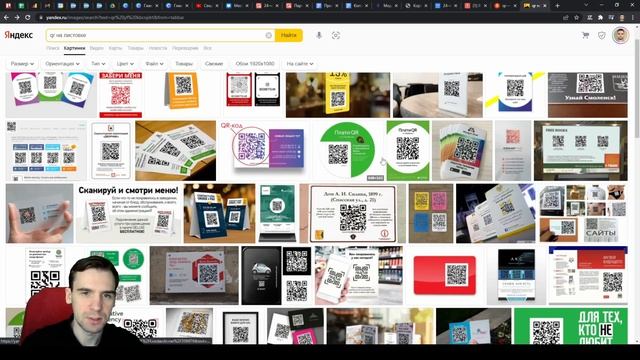Viewport: 640px width, 360px height.
Task: Click the Найти search button
Action: click(289, 36)
